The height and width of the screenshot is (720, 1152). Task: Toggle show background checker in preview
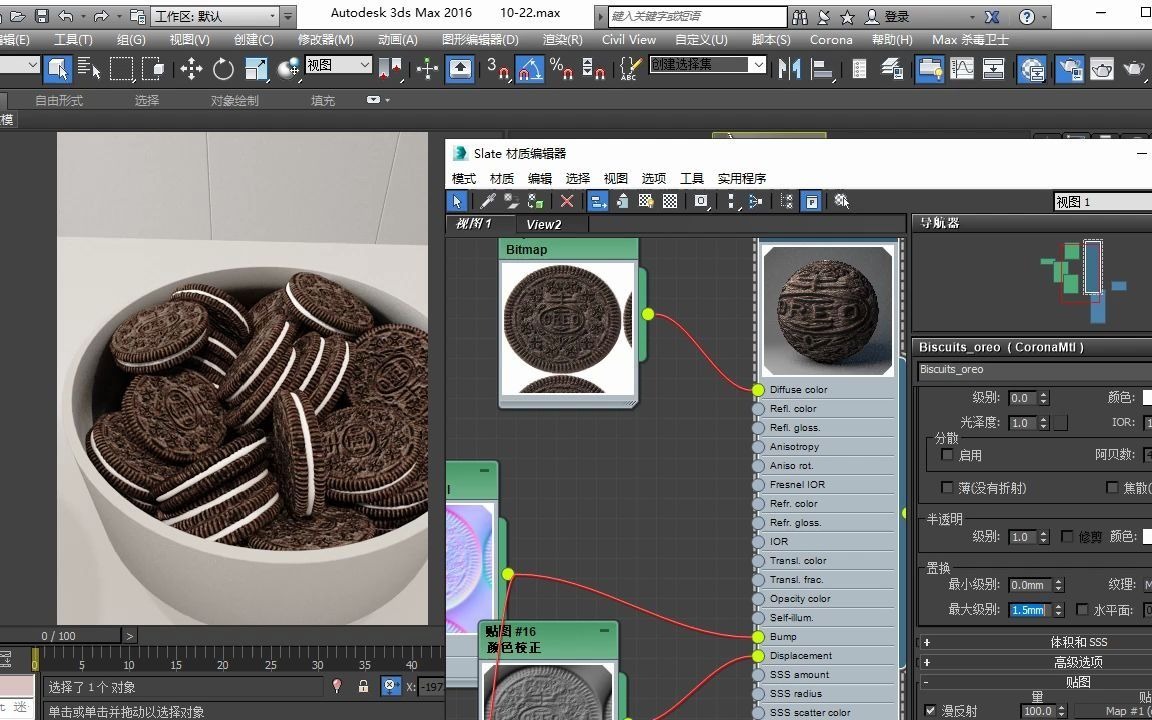[670, 201]
